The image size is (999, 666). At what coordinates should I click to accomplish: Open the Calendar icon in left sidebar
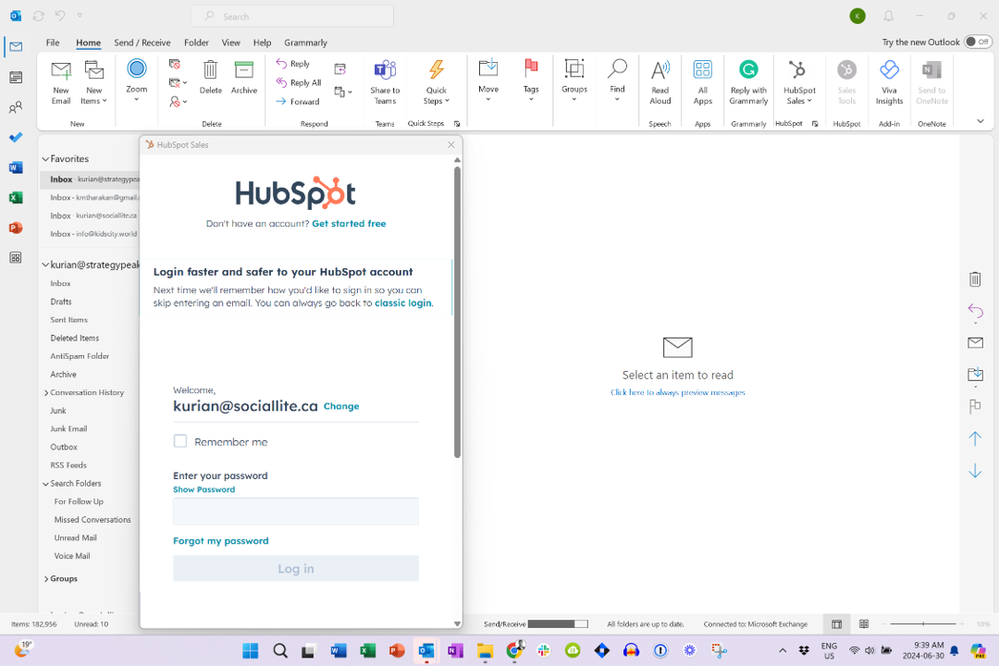tap(16, 77)
